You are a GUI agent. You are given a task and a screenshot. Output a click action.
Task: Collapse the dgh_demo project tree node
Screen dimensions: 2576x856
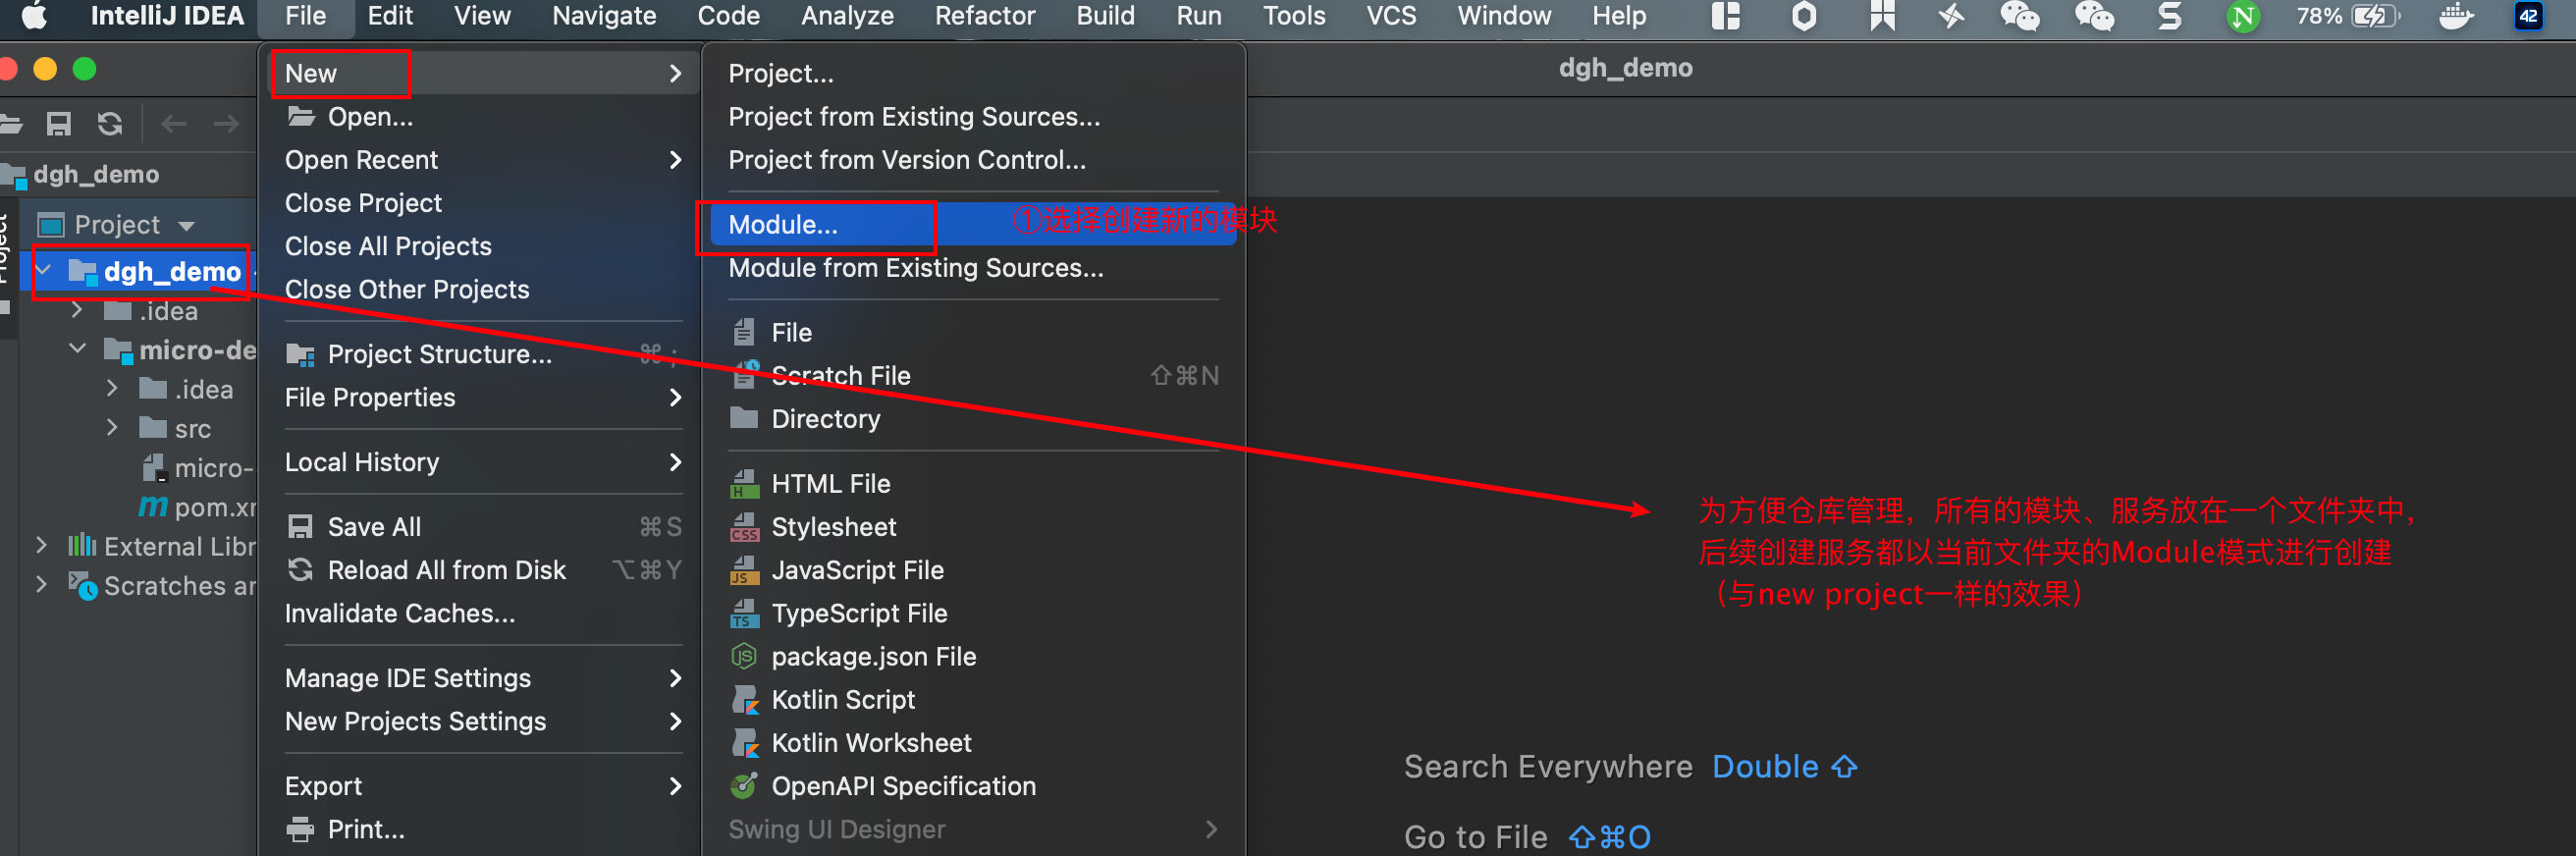click(44, 271)
